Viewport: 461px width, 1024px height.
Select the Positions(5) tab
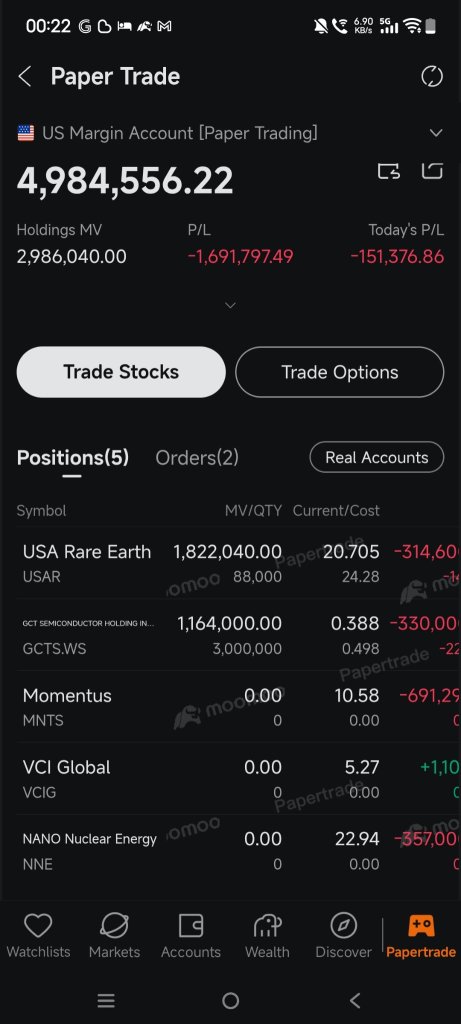72,458
